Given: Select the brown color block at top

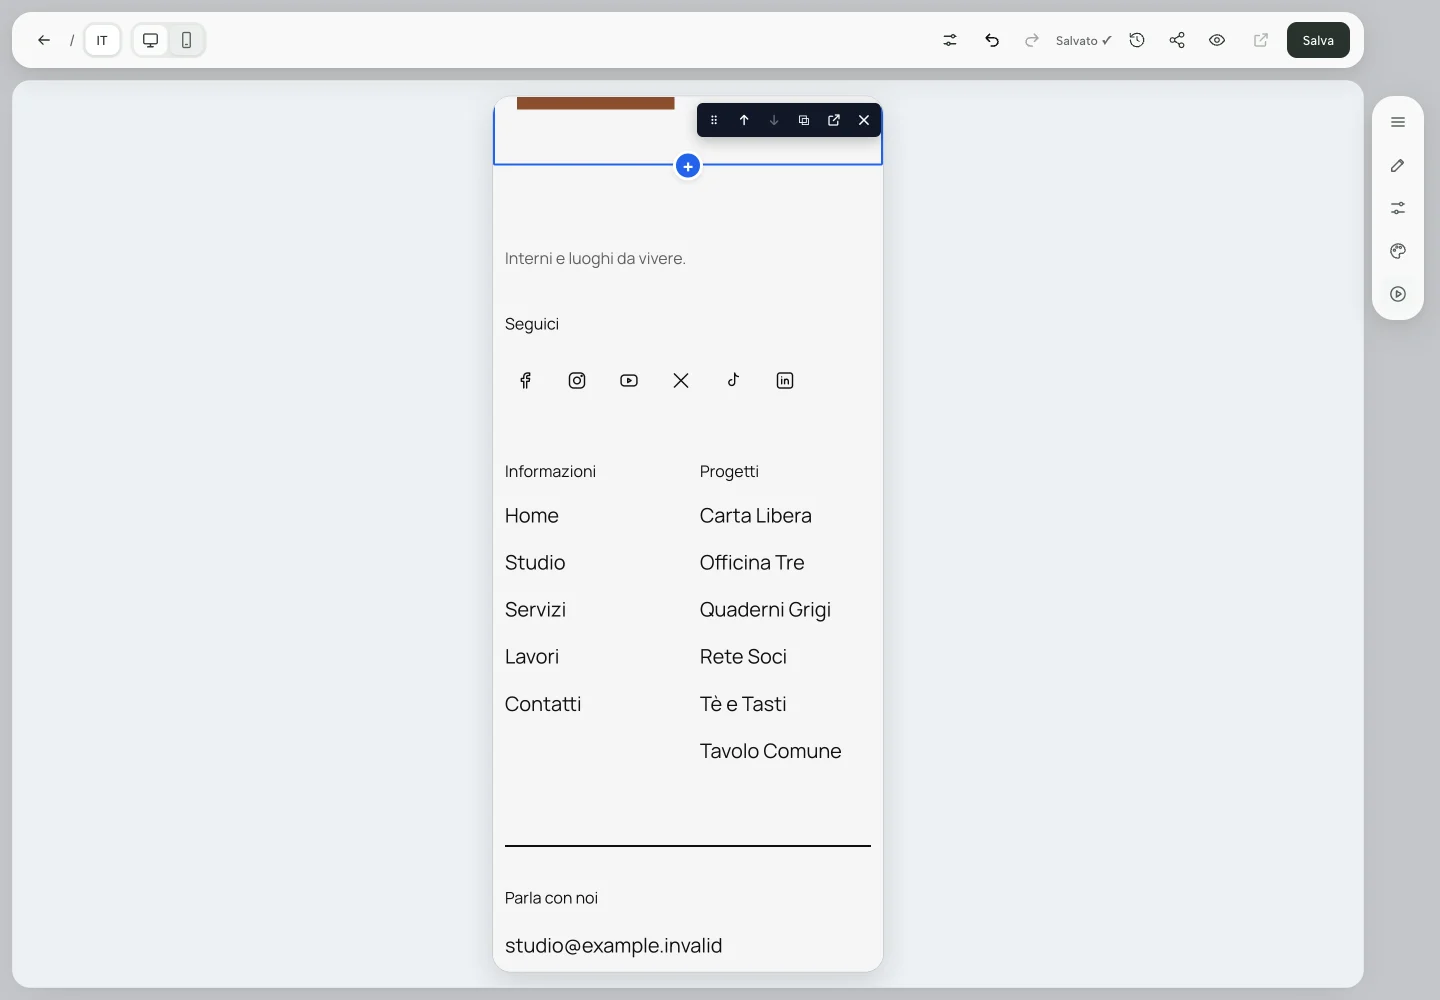Looking at the screenshot, I should 596,103.
